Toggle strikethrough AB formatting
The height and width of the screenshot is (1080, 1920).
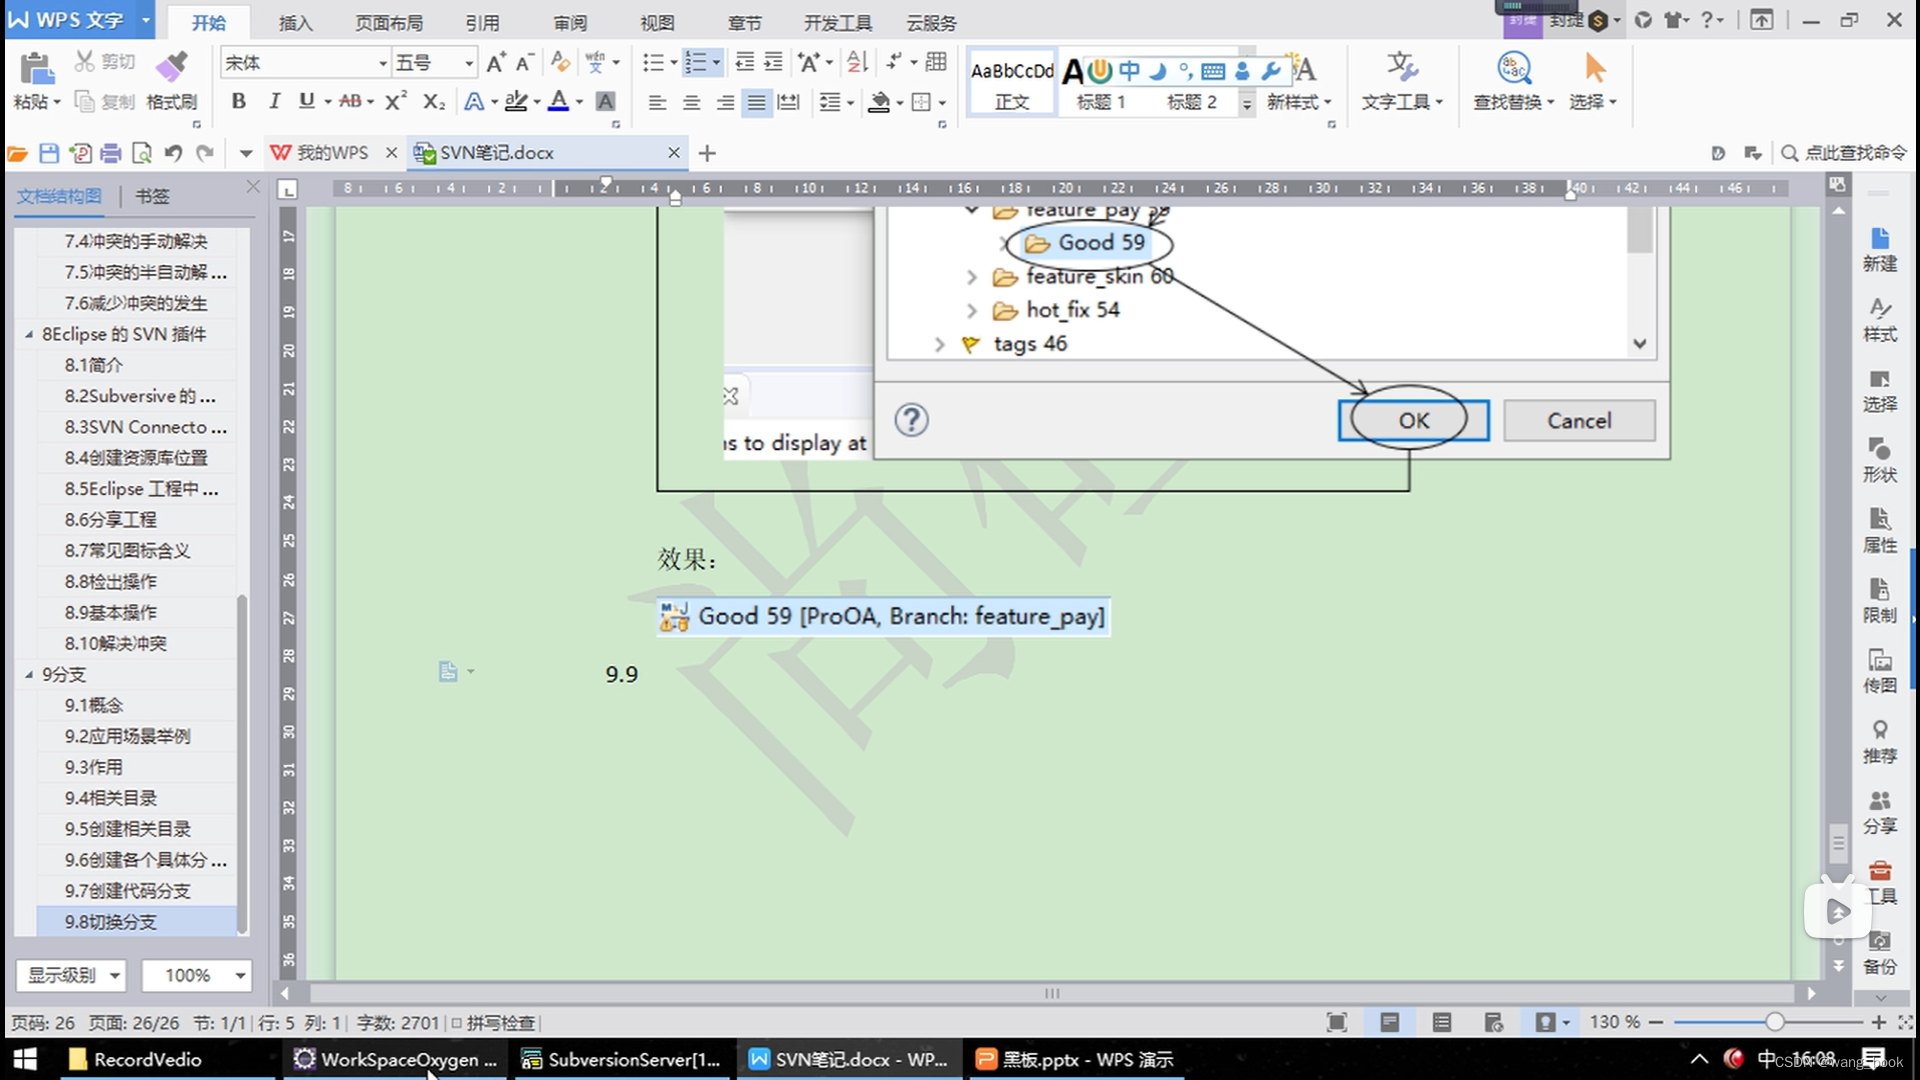point(350,101)
